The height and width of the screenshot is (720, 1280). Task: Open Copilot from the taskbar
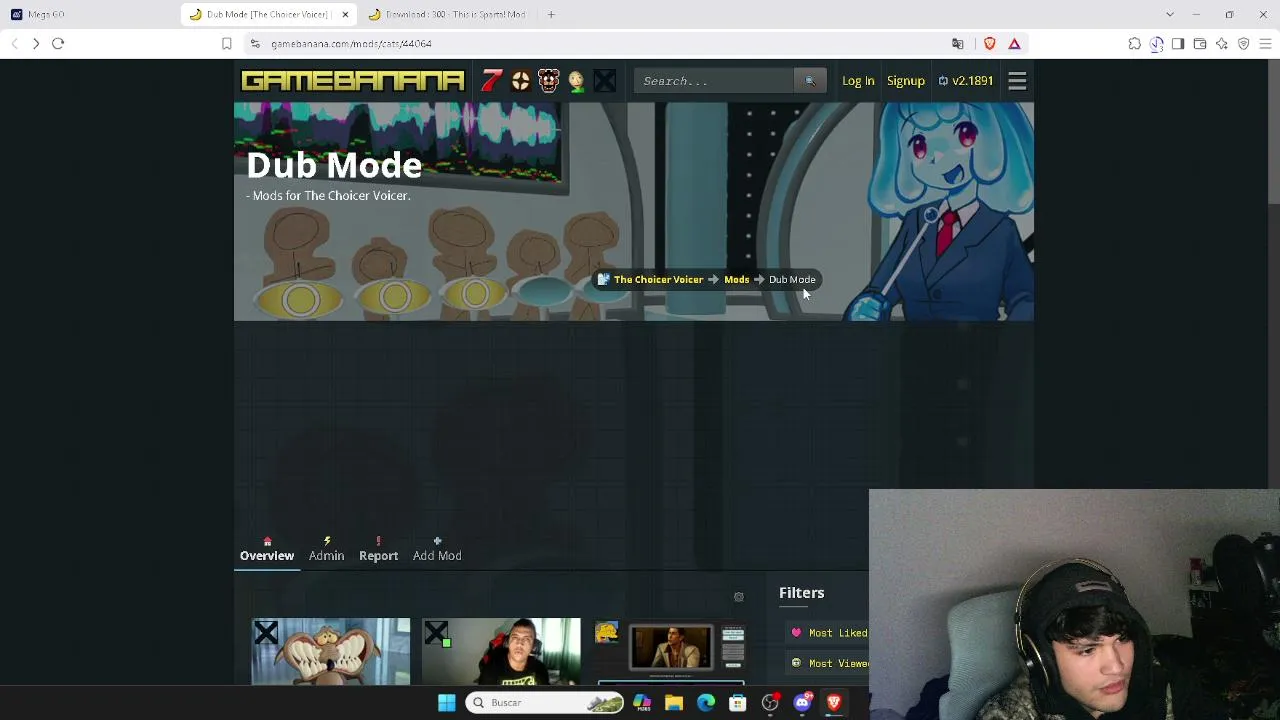click(x=642, y=703)
